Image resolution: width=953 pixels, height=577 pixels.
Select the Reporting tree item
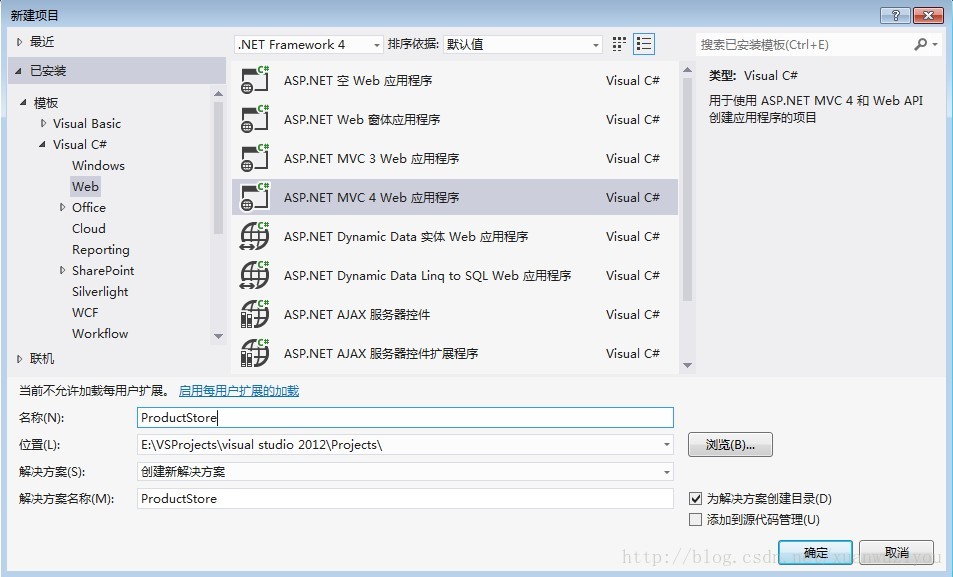coord(100,250)
